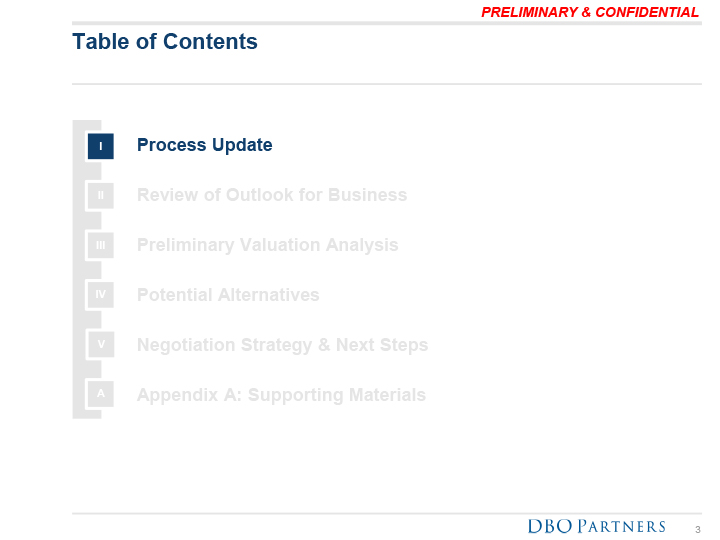Open the Process Update section

tap(204, 145)
